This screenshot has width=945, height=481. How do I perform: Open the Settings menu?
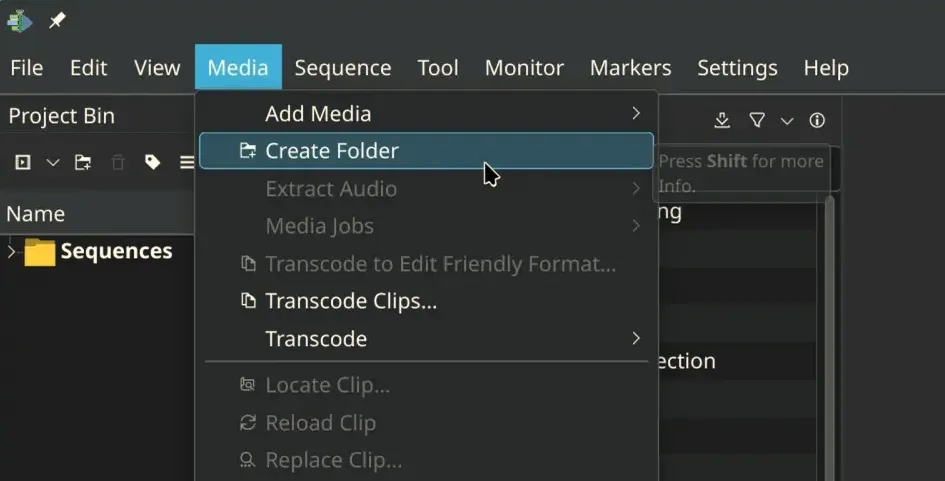click(737, 68)
